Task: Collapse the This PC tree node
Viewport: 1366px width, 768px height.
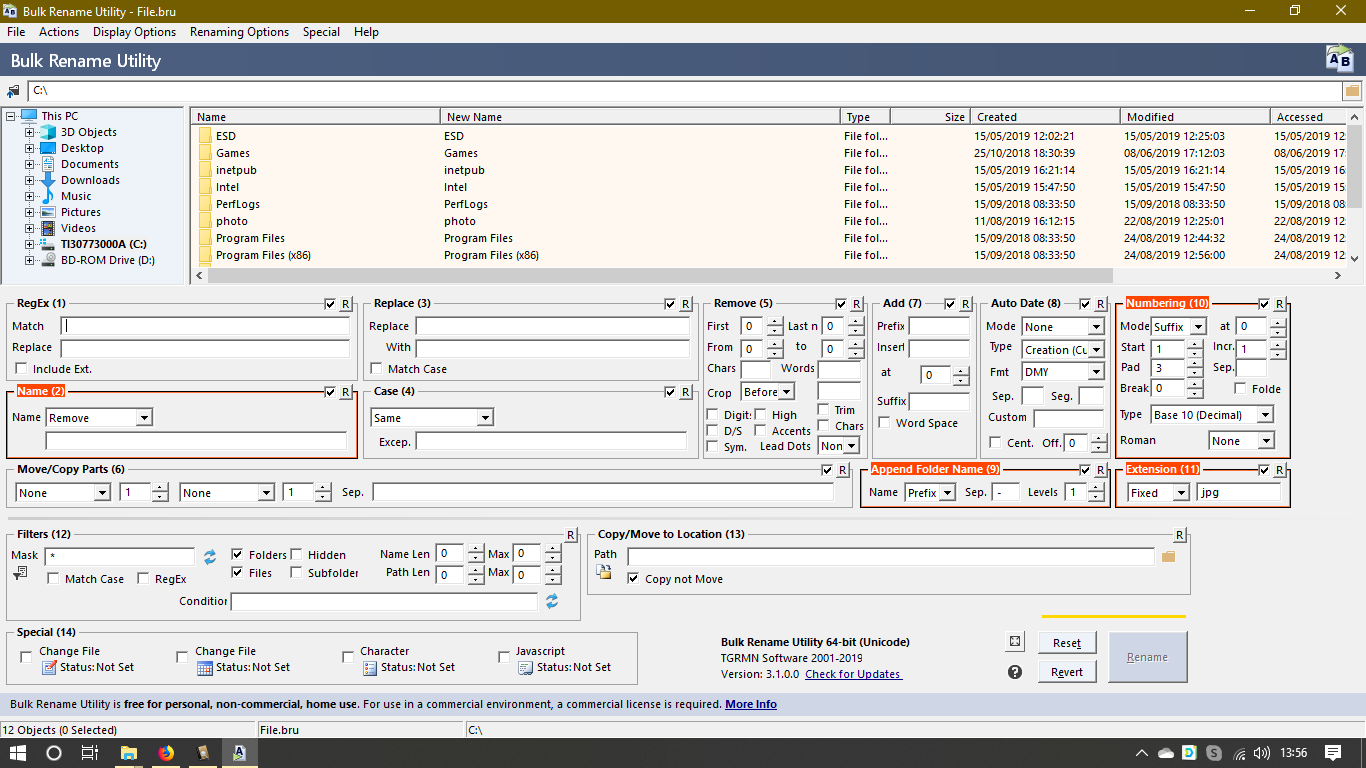Action: [x=10, y=116]
